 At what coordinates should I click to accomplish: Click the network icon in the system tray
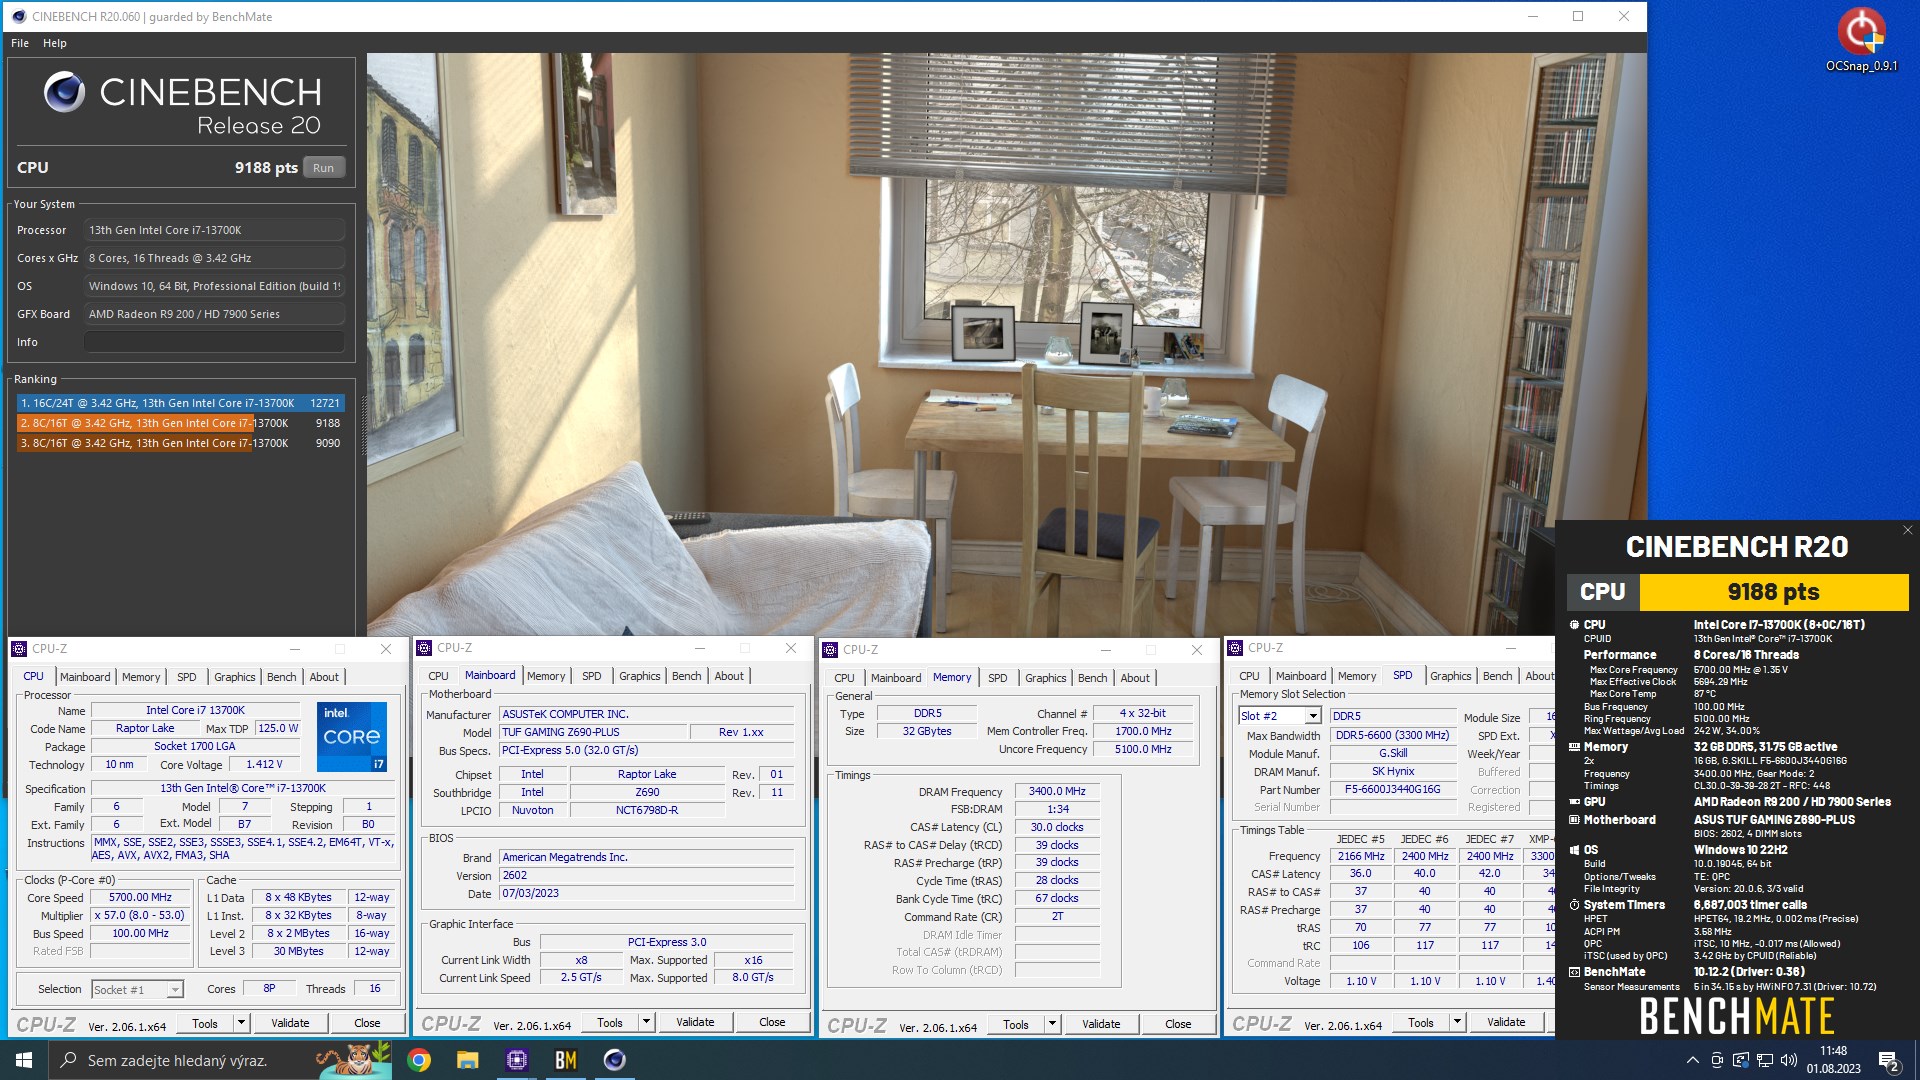pyautogui.click(x=1765, y=1060)
